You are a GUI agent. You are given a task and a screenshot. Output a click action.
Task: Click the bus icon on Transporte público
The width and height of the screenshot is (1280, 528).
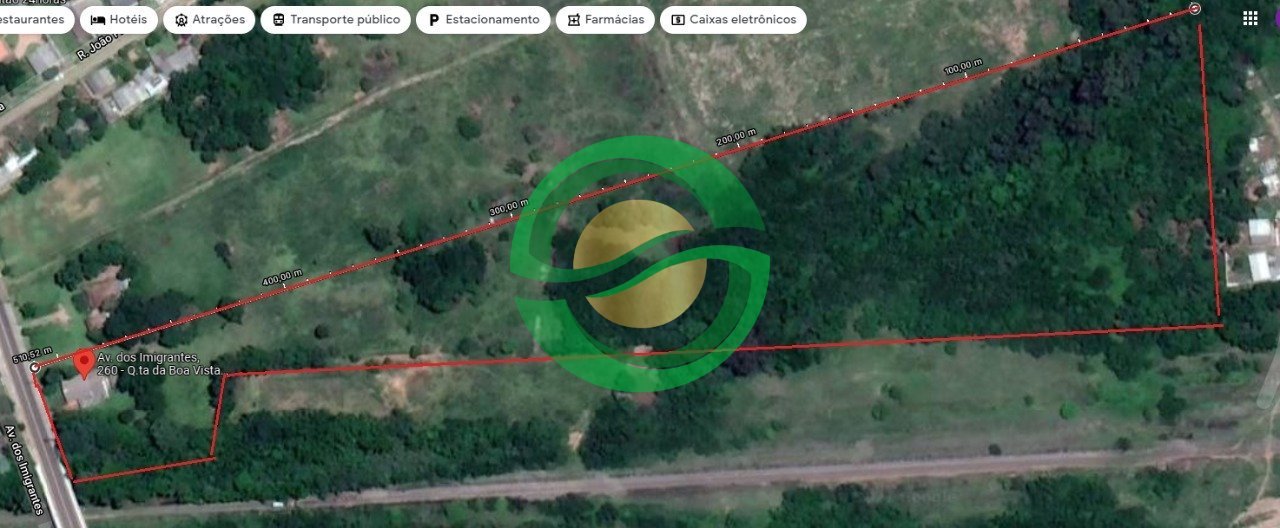(278, 20)
